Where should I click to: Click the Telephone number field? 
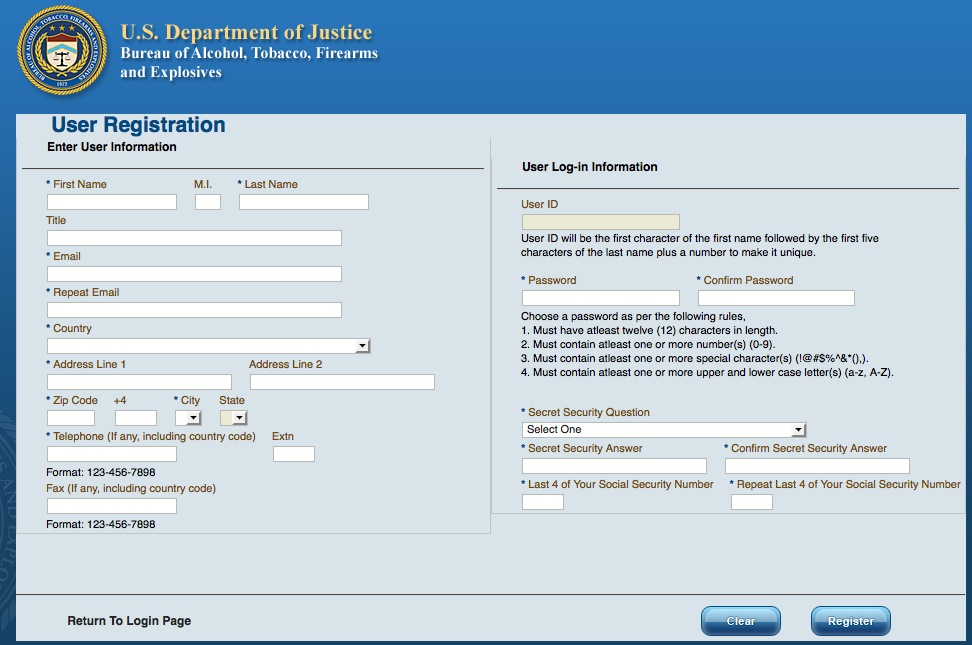pos(112,454)
